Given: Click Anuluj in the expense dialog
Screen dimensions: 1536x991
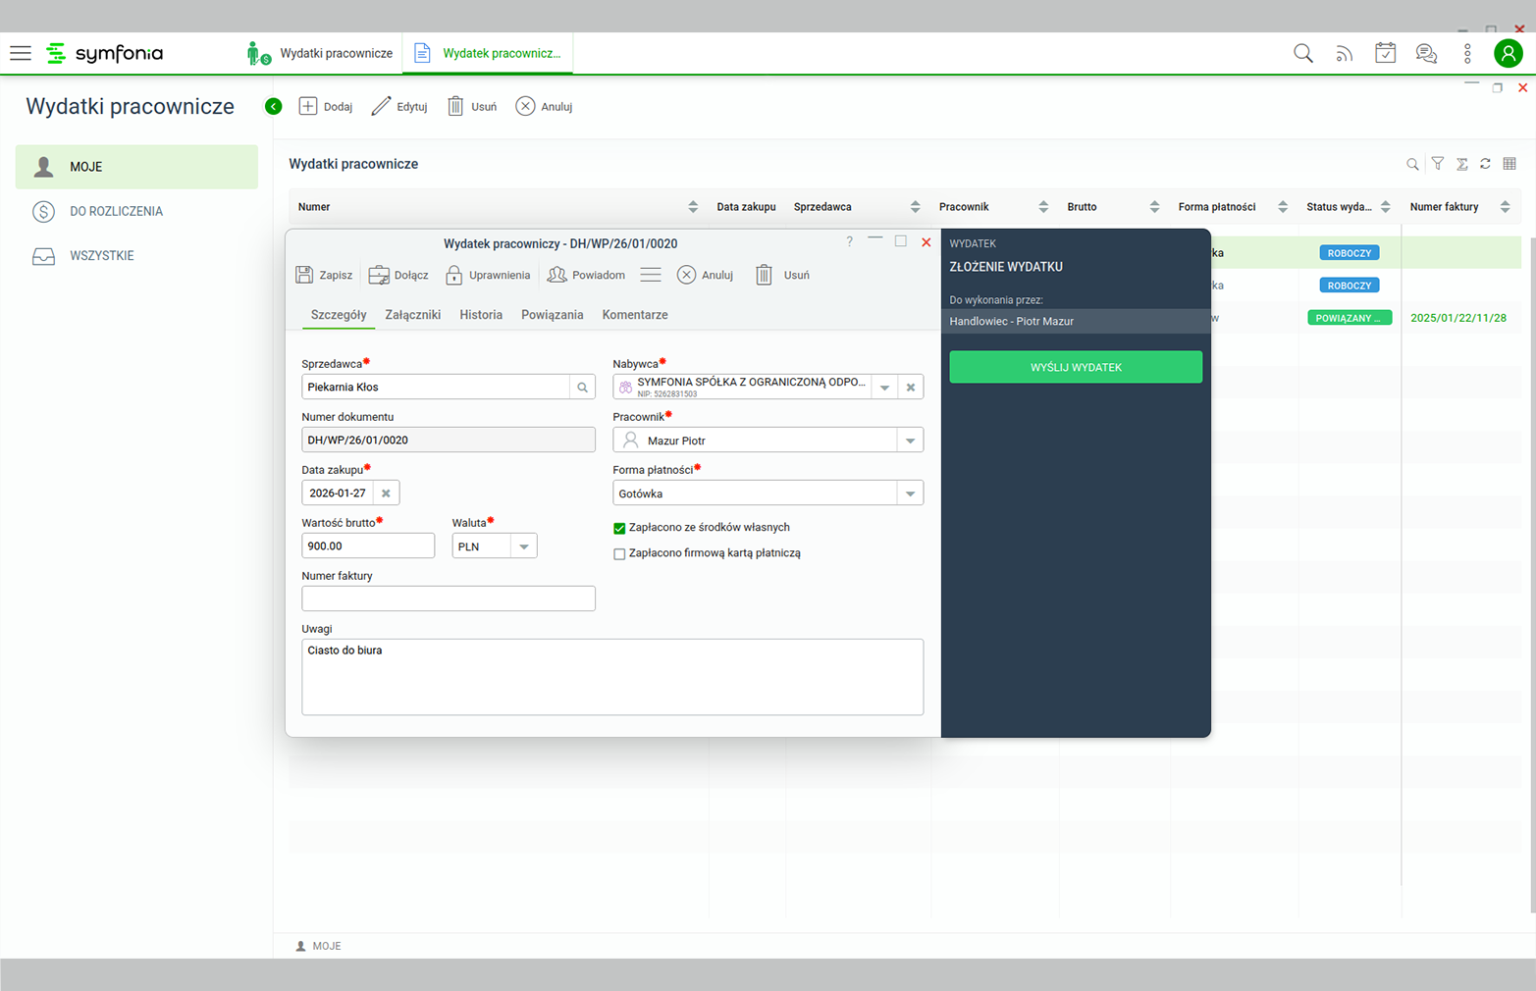Looking at the screenshot, I should (705, 275).
